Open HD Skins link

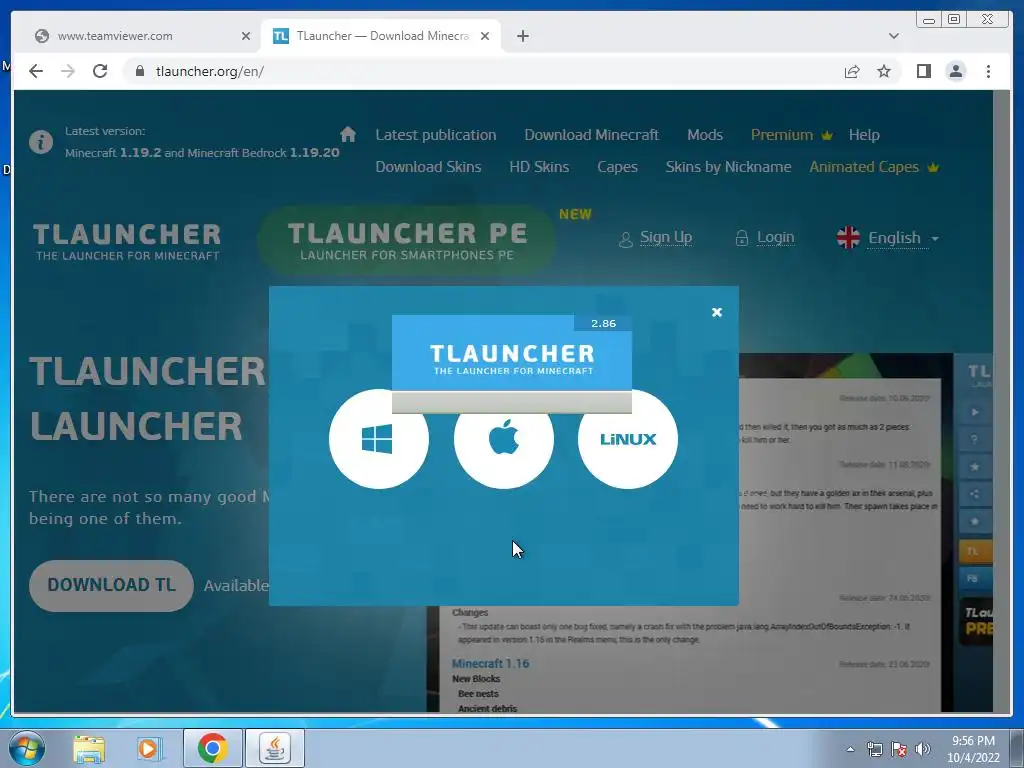pos(539,167)
